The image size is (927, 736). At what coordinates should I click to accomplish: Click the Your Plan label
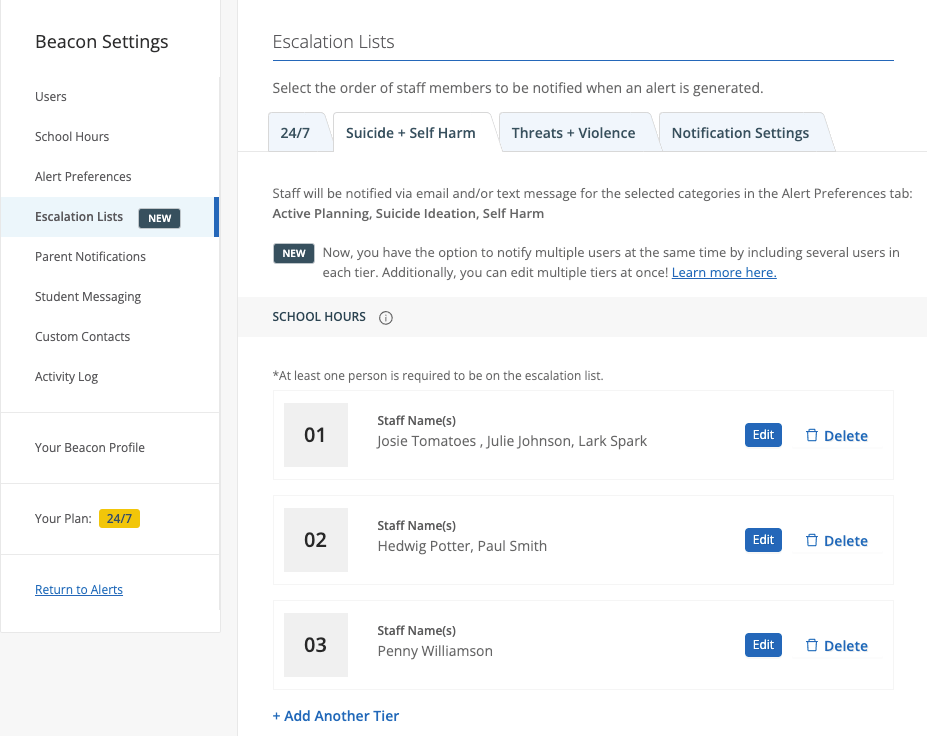(x=63, y=518)
